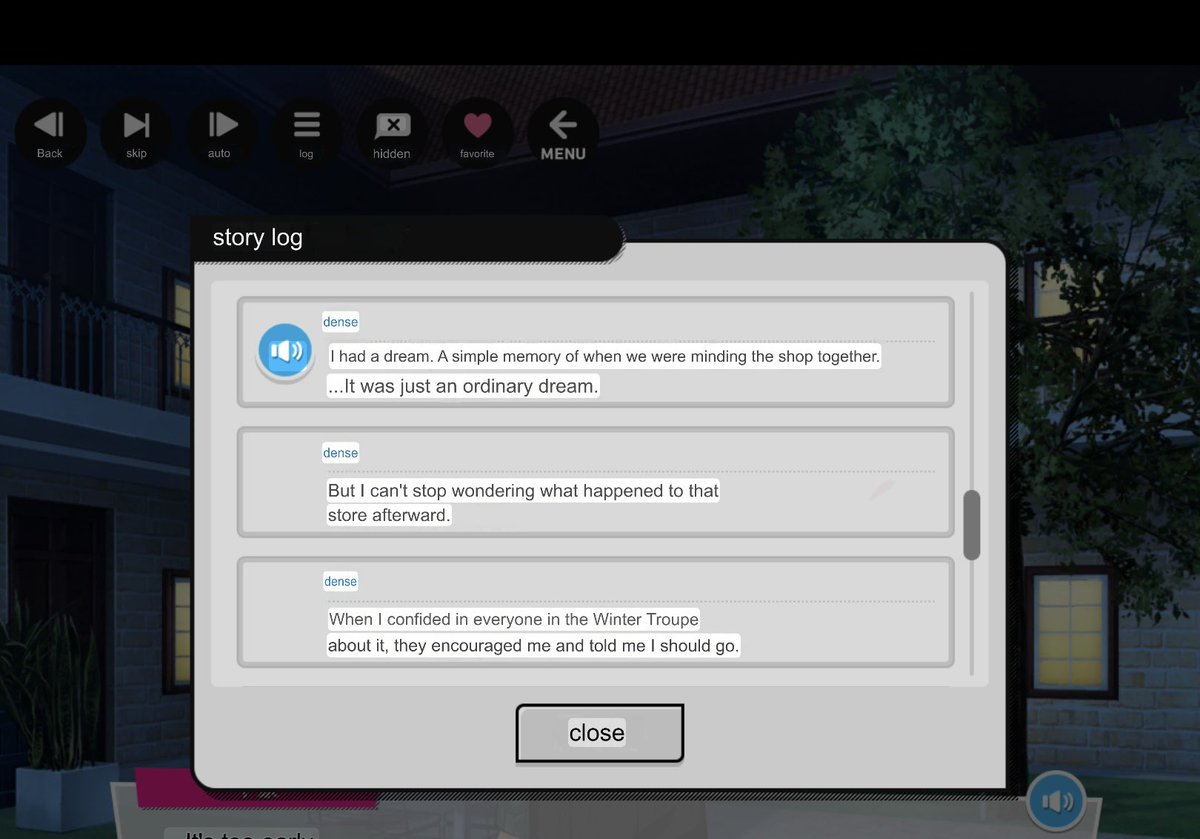Play voice with speaker icon behind the dialog
The height and width of the screenshot is (839, 1200).
(1056, 801)
